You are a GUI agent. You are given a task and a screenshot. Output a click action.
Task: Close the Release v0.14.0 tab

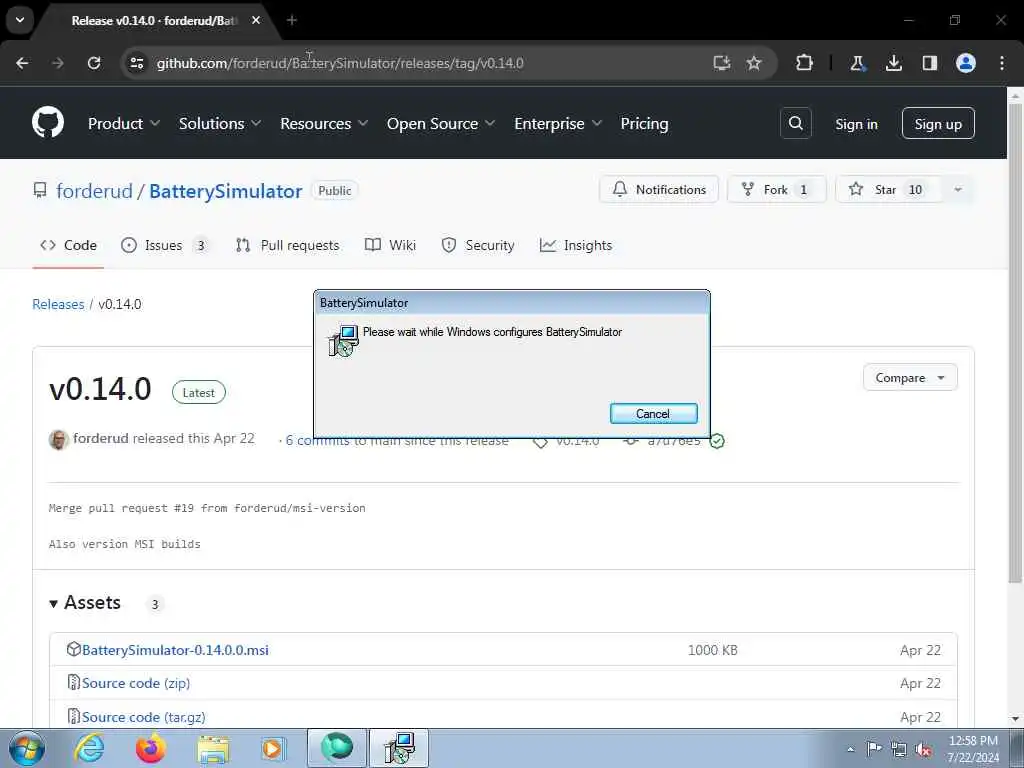pyautogui.click(x=255, y=20)
